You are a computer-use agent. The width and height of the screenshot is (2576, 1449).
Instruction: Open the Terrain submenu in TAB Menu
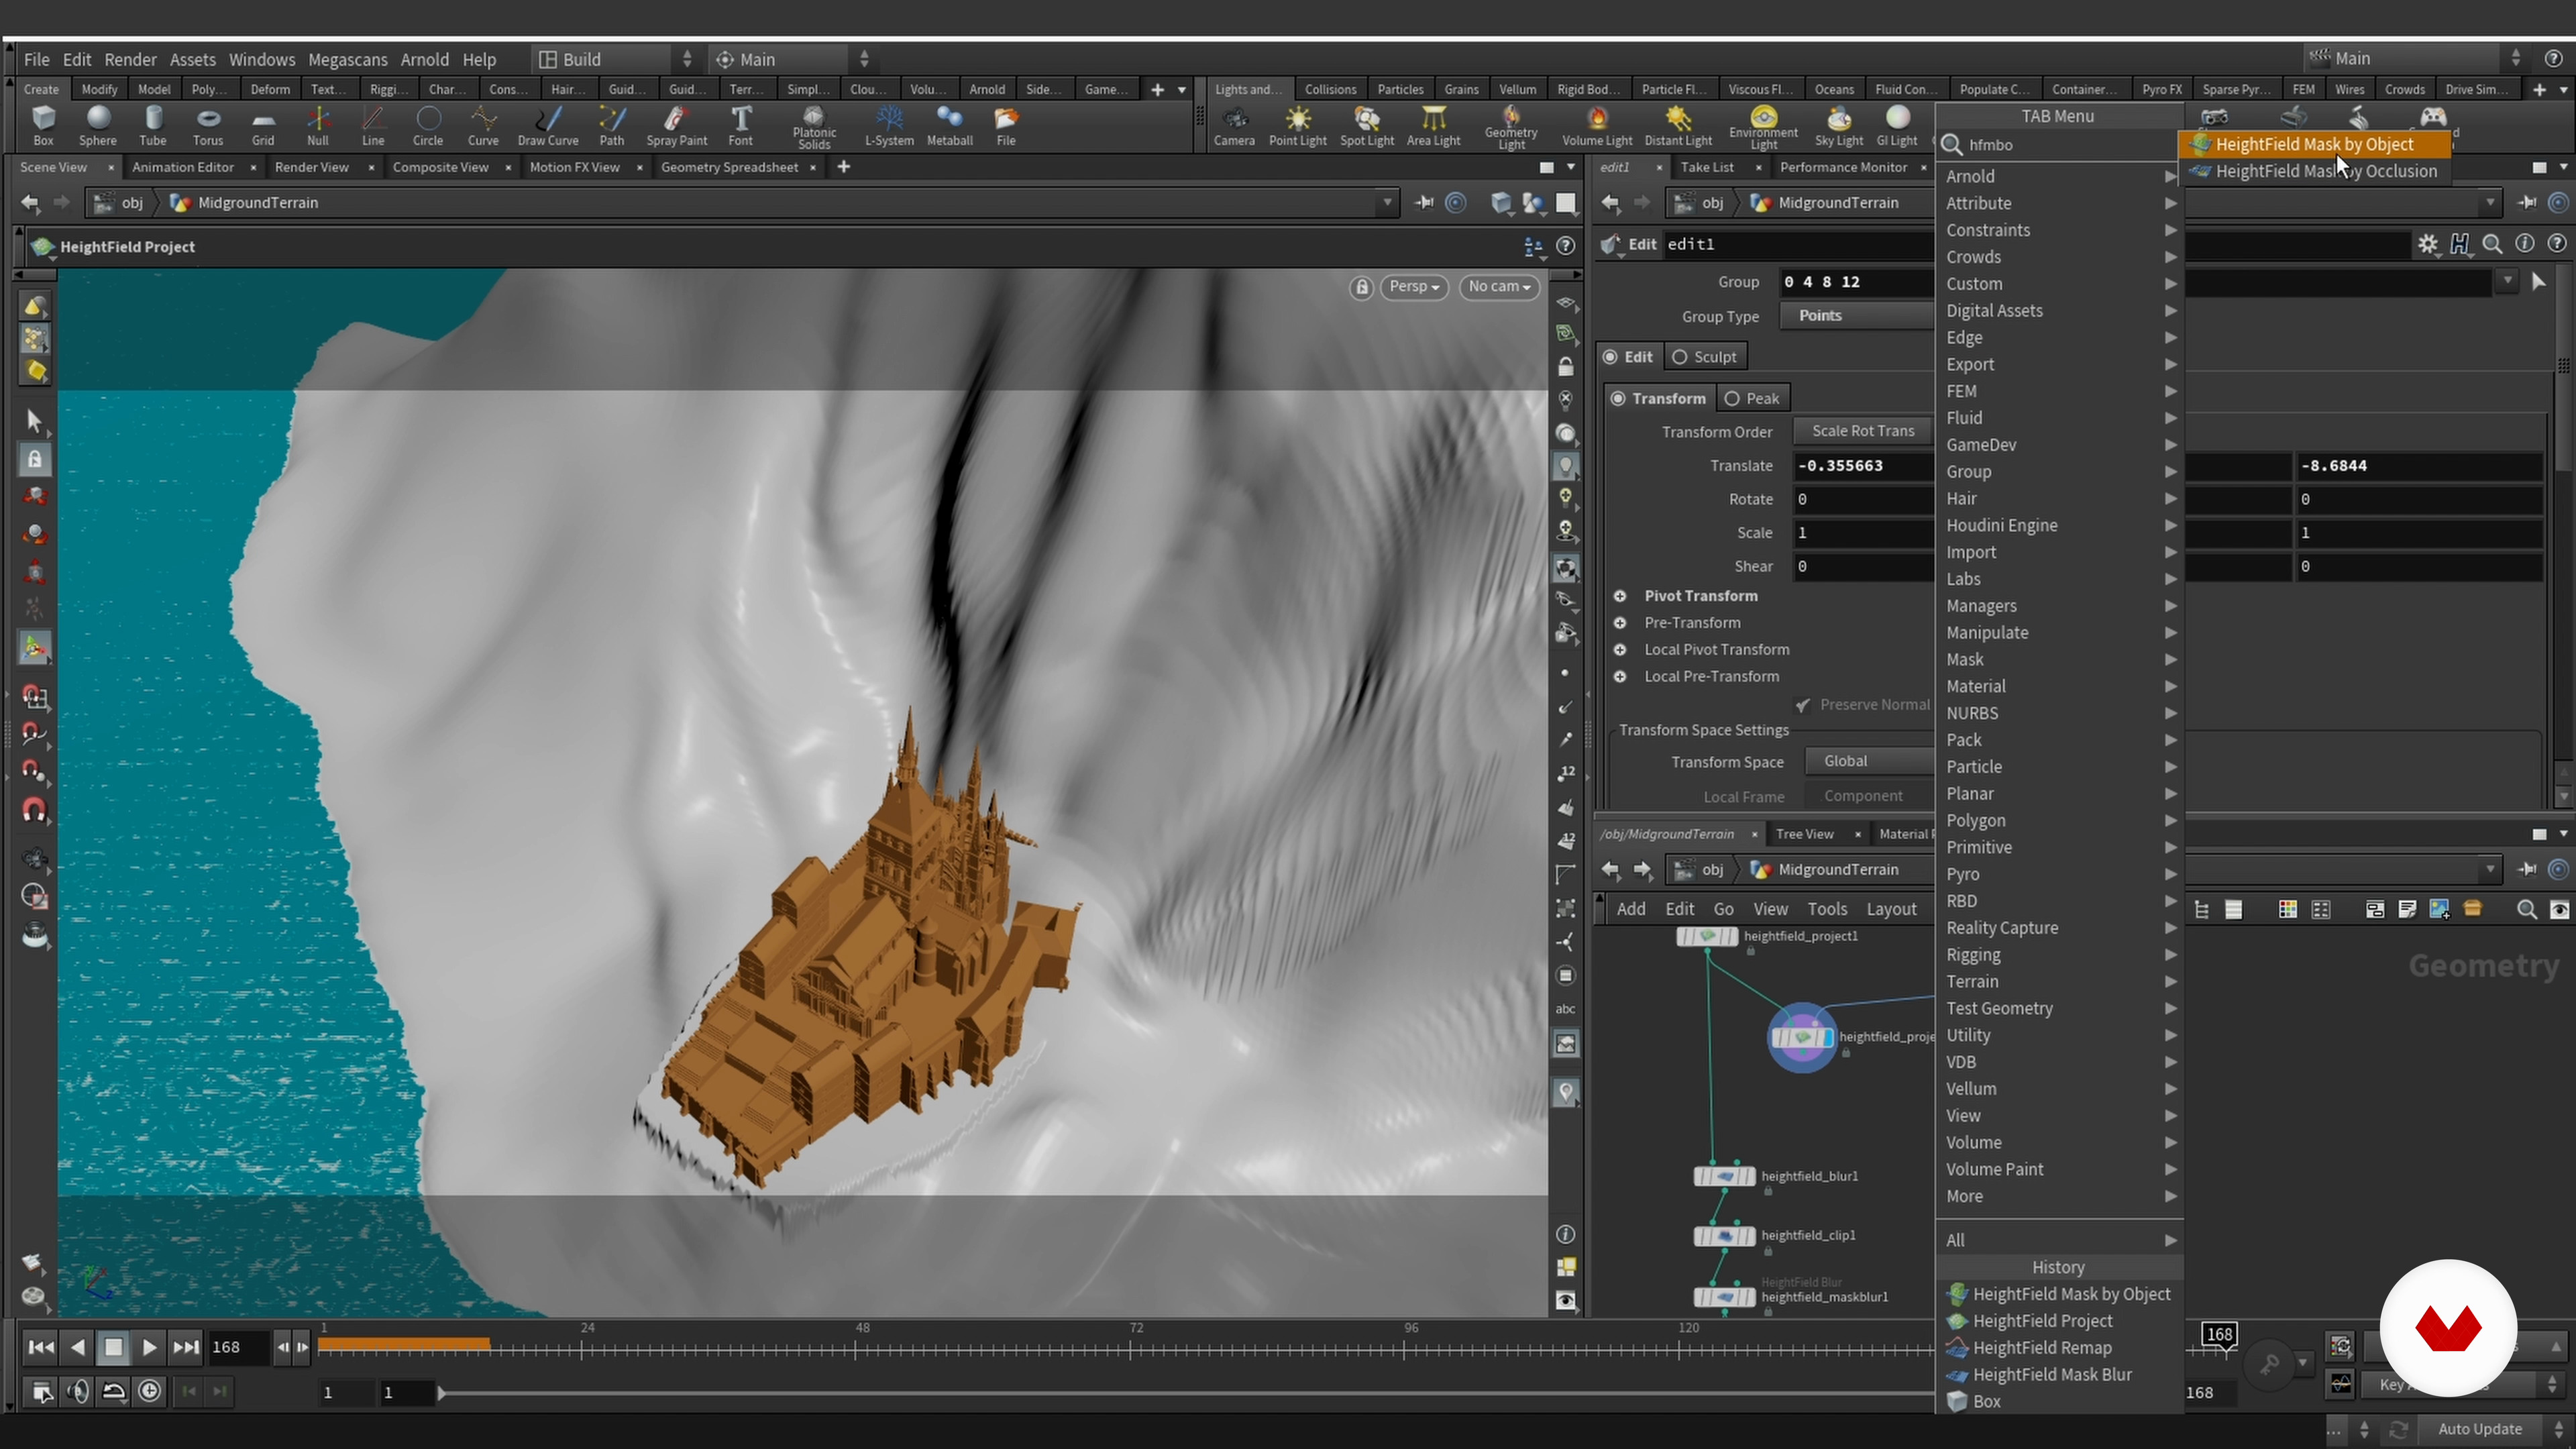point(2059,982)
